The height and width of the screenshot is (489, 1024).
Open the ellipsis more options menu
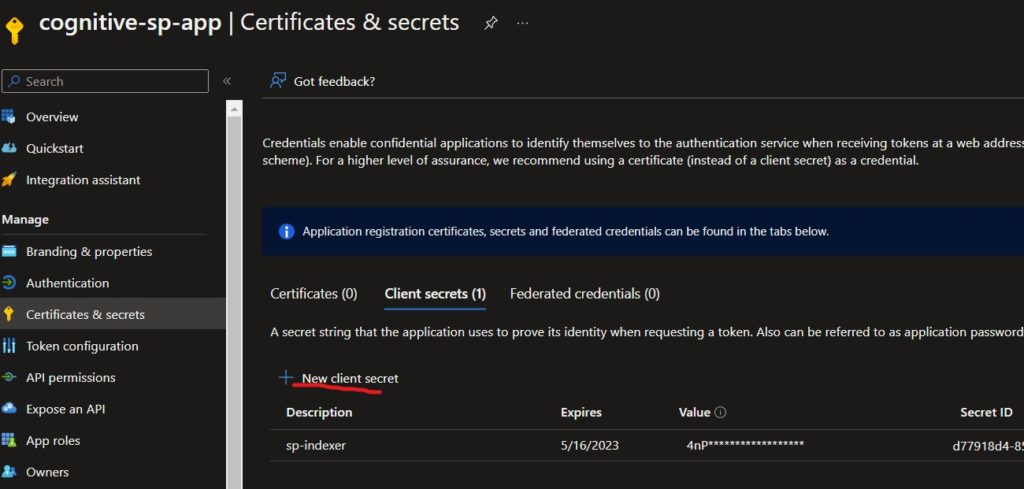coord(522,23)
